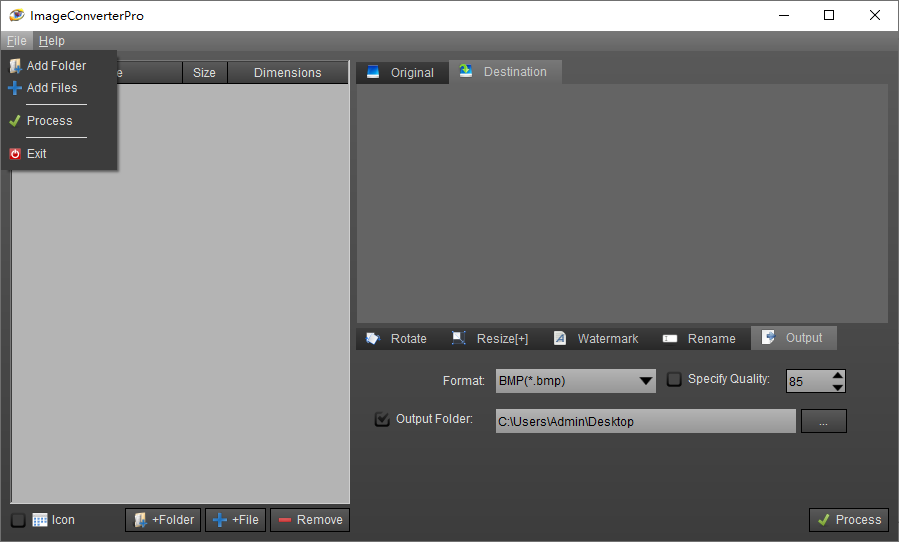This screenshot has width=899, height=542.
Task: Sort the file list by Size column
Action: 205,73
